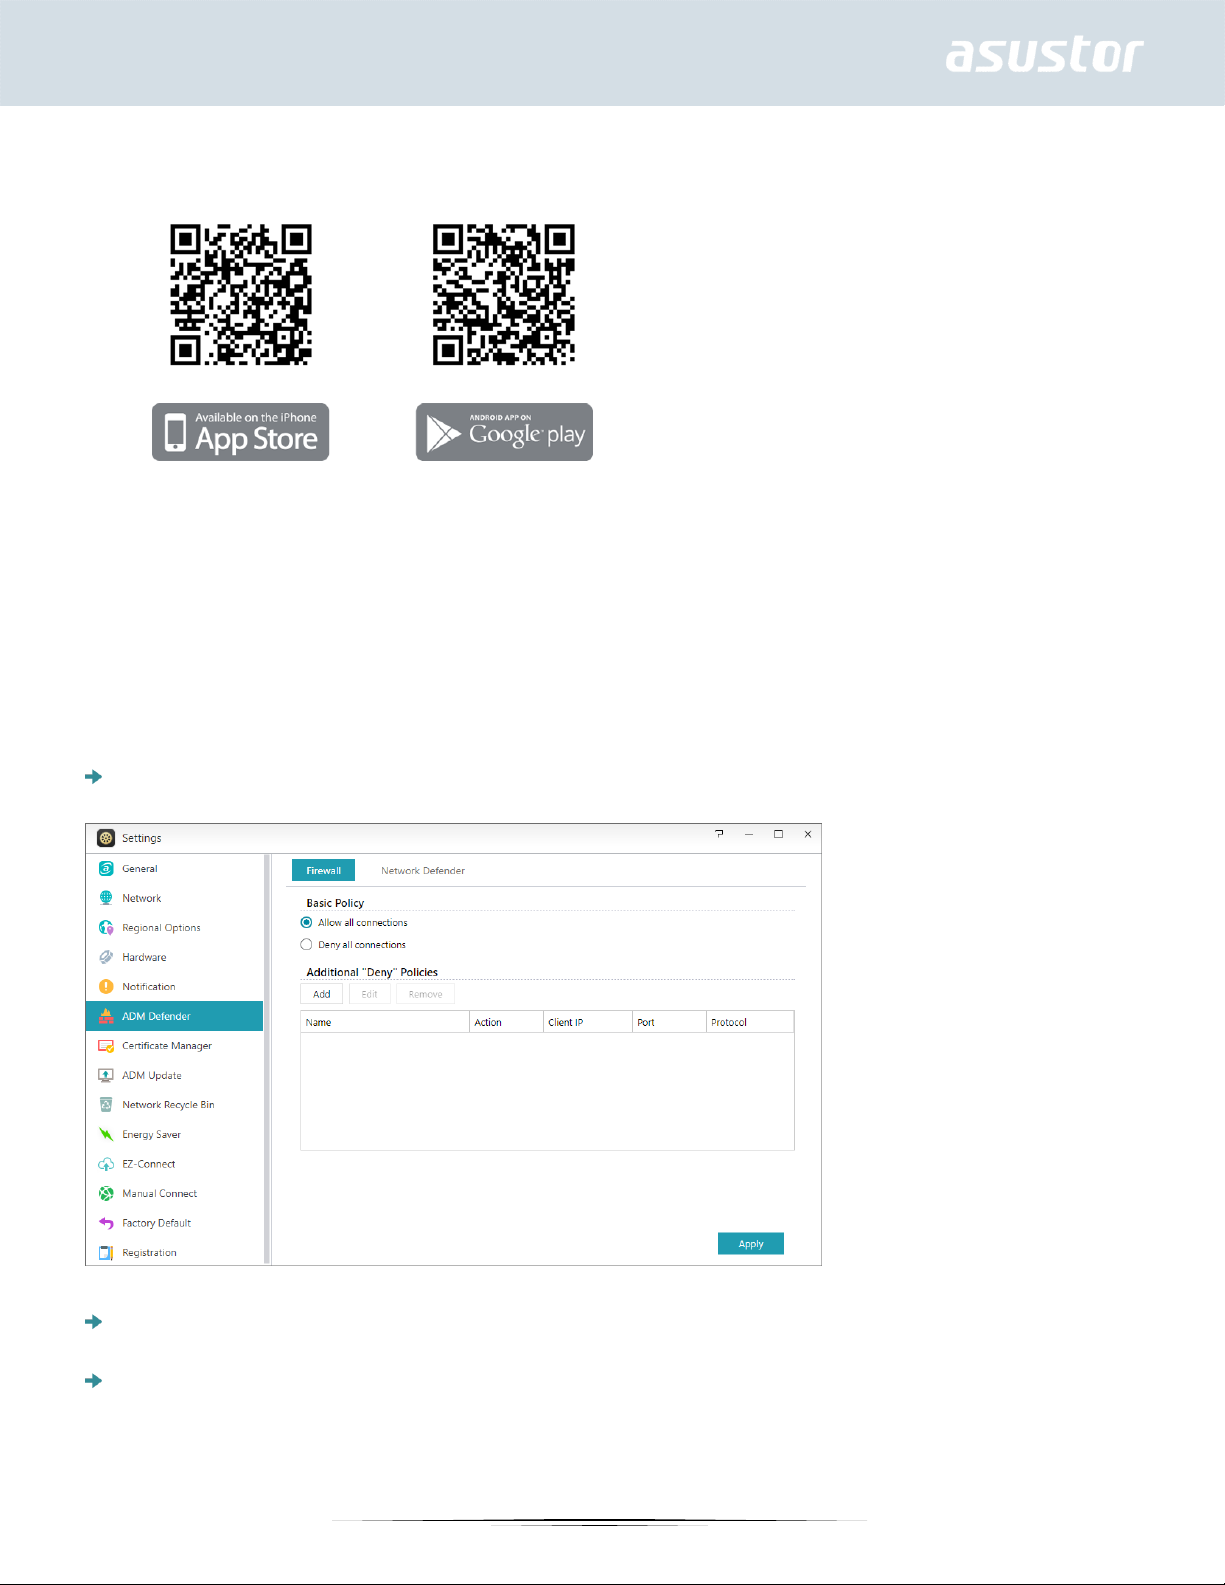Open EZ-Connect page
1225x1585 pixels.
(x=175, y=1164)
